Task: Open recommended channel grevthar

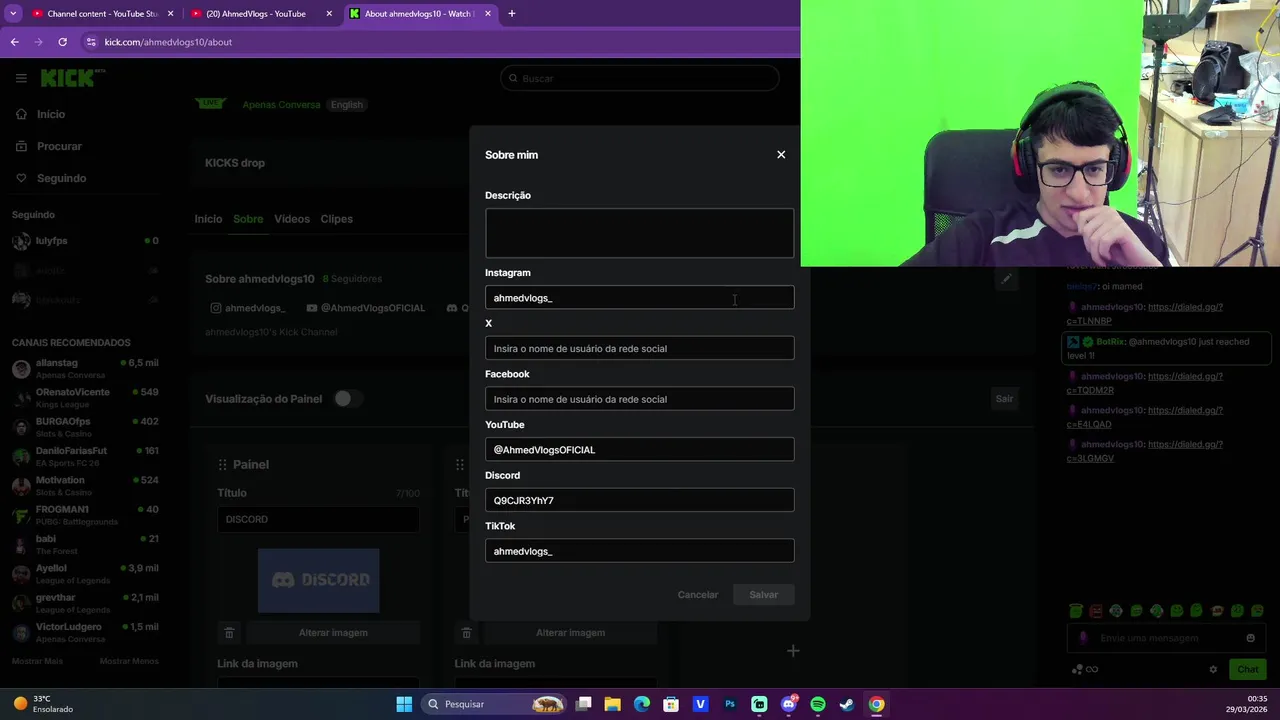Action: tap(85, 602)
